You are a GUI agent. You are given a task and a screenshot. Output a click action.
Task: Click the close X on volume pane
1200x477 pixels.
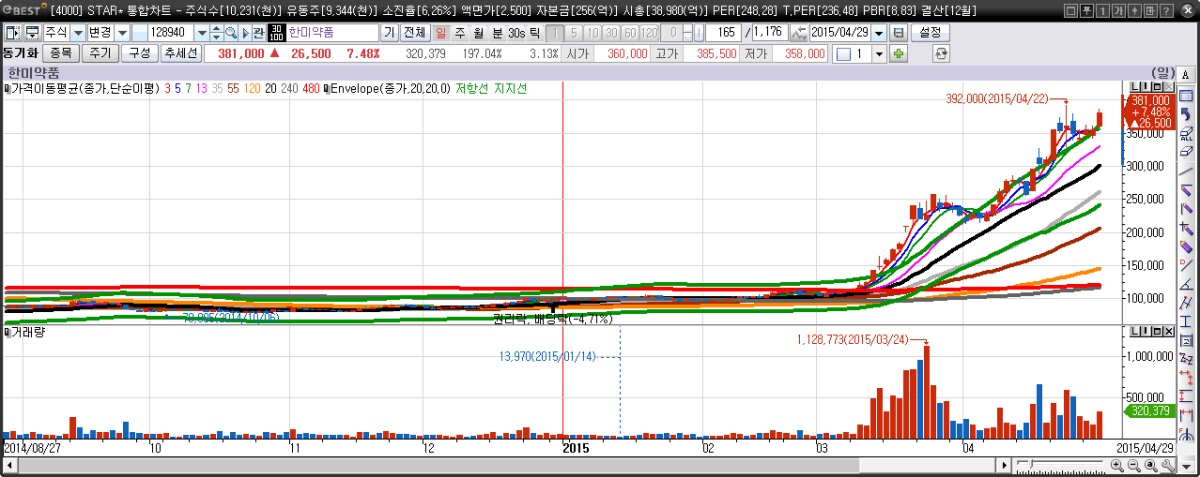[x=1167, y=331]
